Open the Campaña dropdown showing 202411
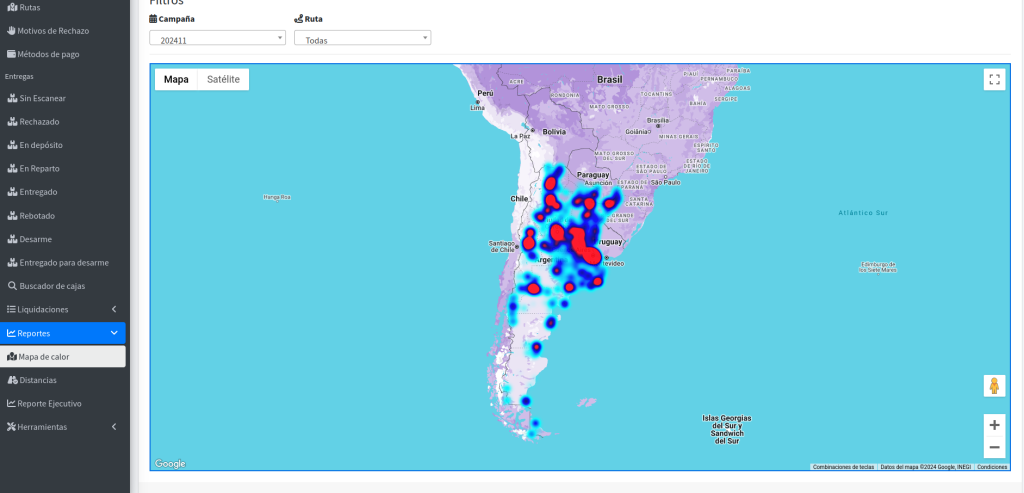Image resolution: width=1024 pixels, height=493 pixels. click(x=217, y=38)
